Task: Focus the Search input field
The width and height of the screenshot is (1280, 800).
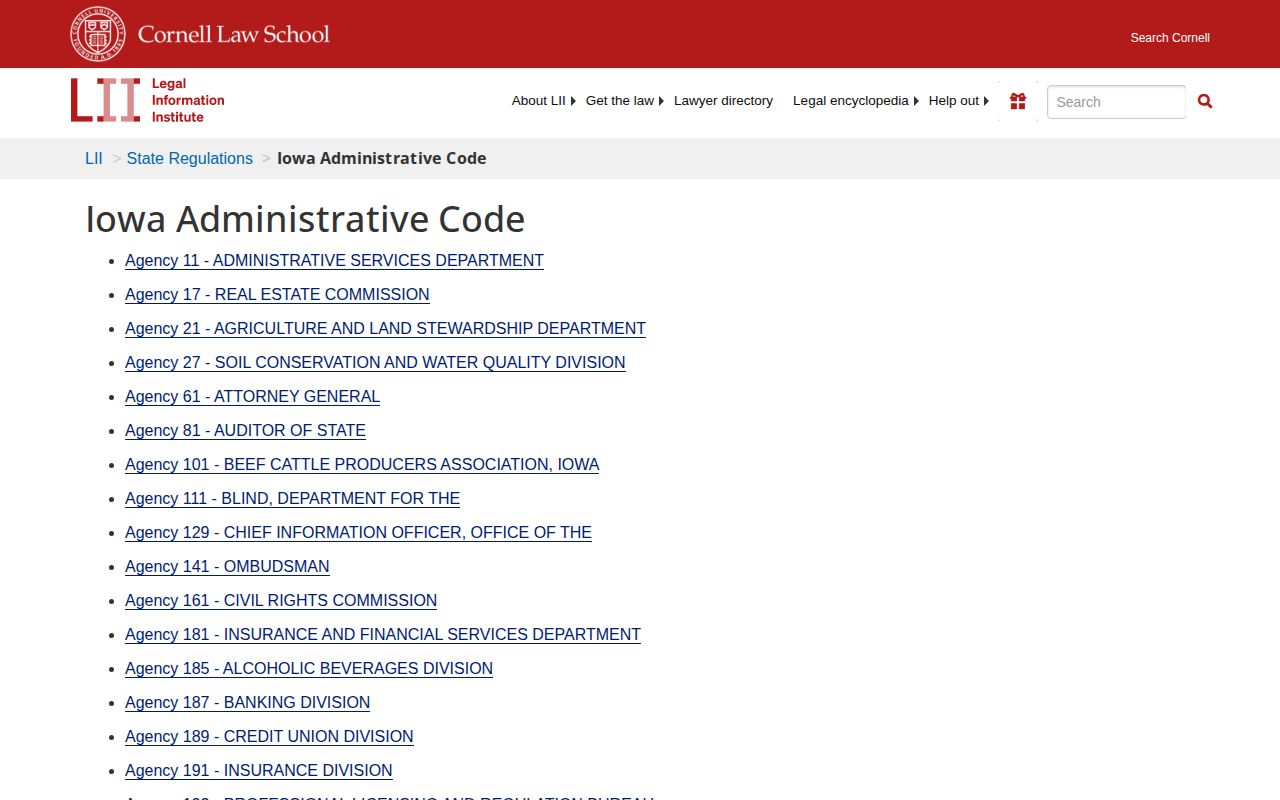Action: coord(1116,102)
